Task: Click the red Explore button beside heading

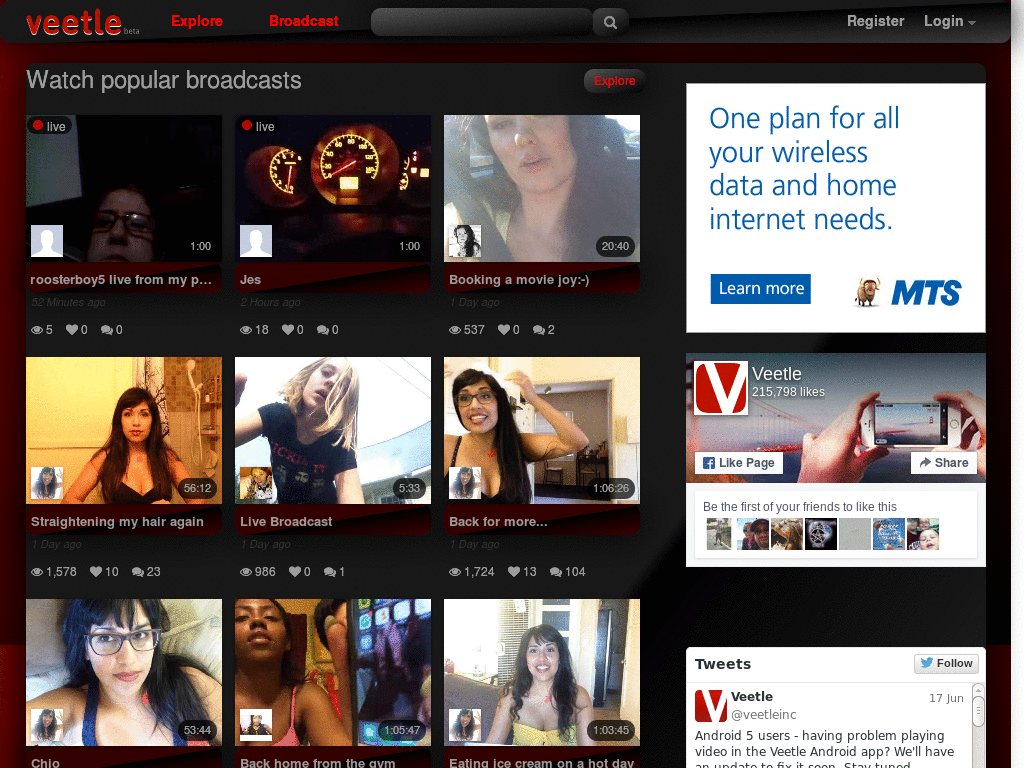Action: click(x=615, y=81)
